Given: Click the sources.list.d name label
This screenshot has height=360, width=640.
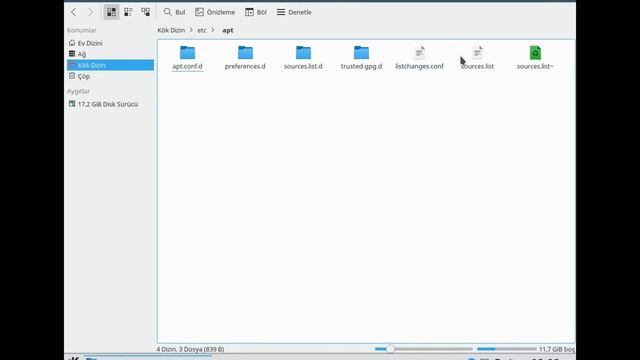Looking at the screenshot, I should 303,66.
